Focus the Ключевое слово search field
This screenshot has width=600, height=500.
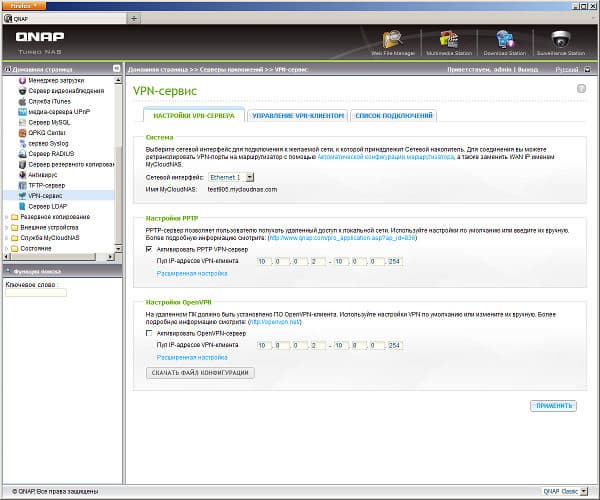36,293
